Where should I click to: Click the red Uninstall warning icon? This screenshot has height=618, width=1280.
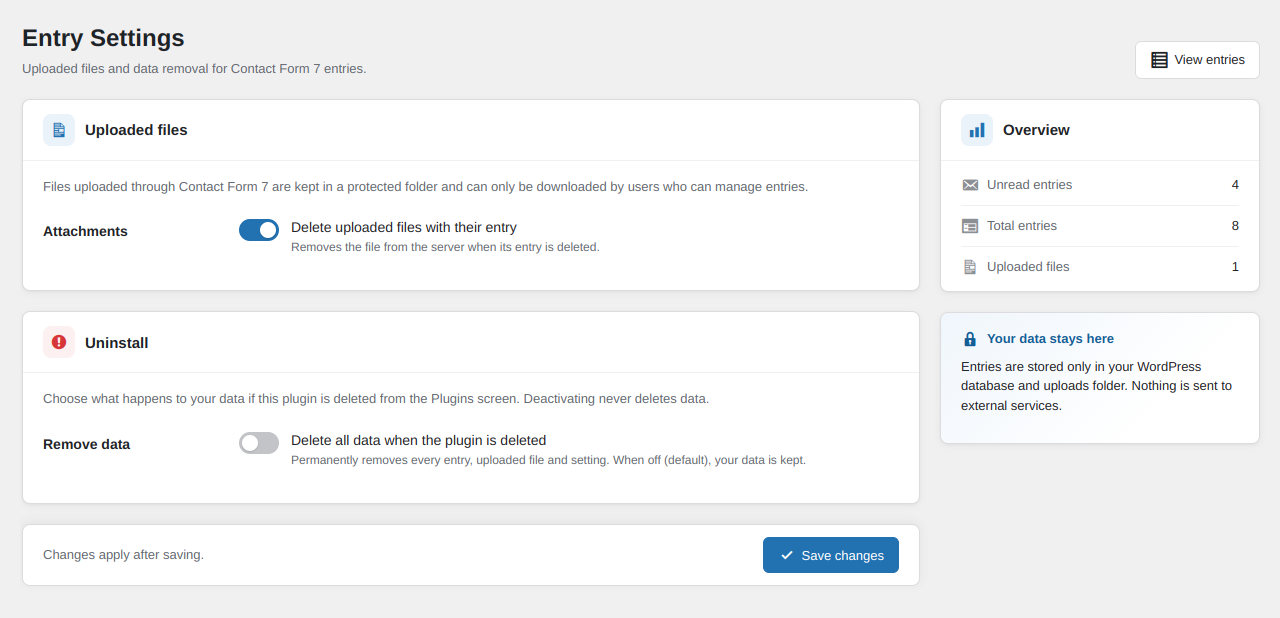tap(59, 342)
